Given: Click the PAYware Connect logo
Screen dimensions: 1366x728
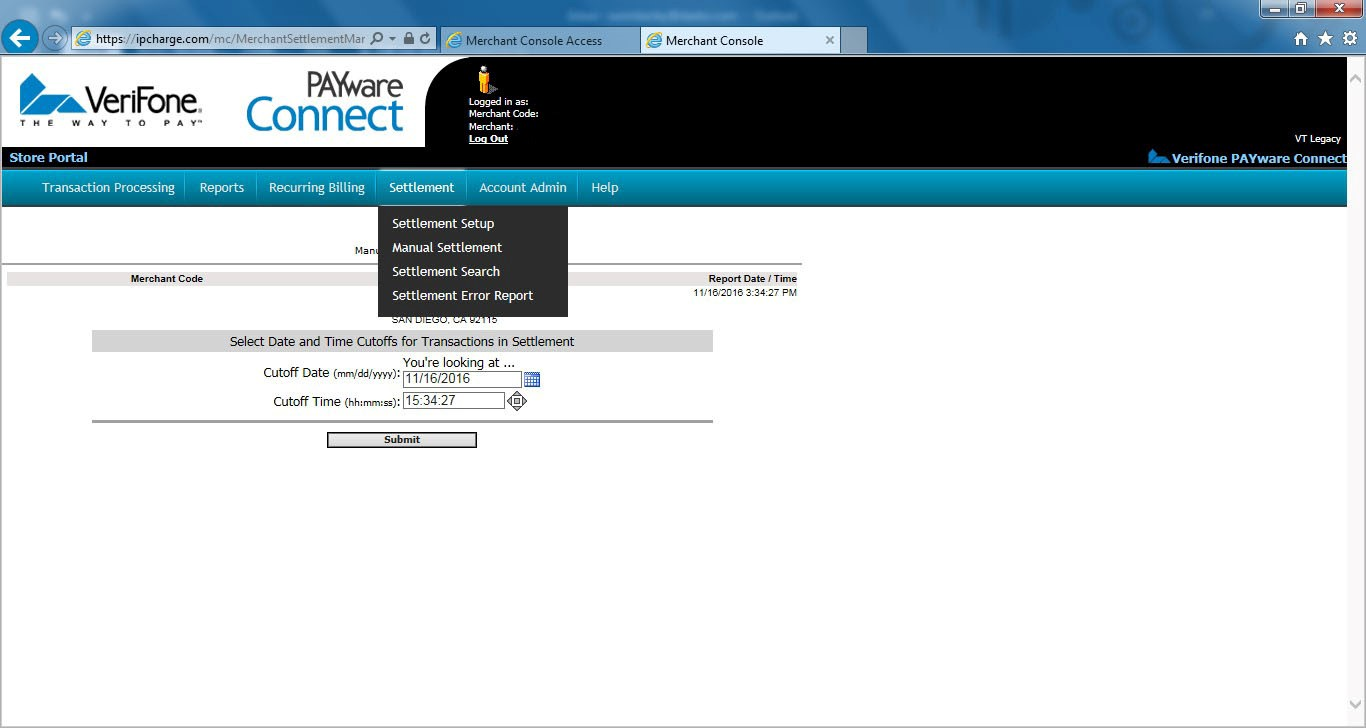Looking at the screenshot, I should coord(325,101).
